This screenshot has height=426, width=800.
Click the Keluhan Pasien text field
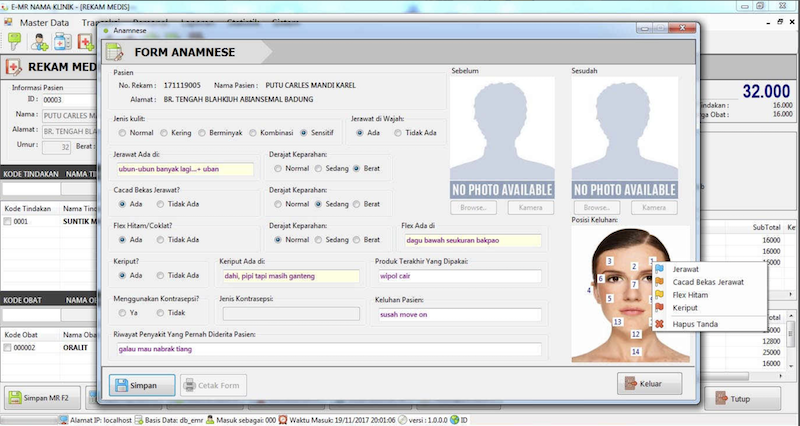click(458, 314)
